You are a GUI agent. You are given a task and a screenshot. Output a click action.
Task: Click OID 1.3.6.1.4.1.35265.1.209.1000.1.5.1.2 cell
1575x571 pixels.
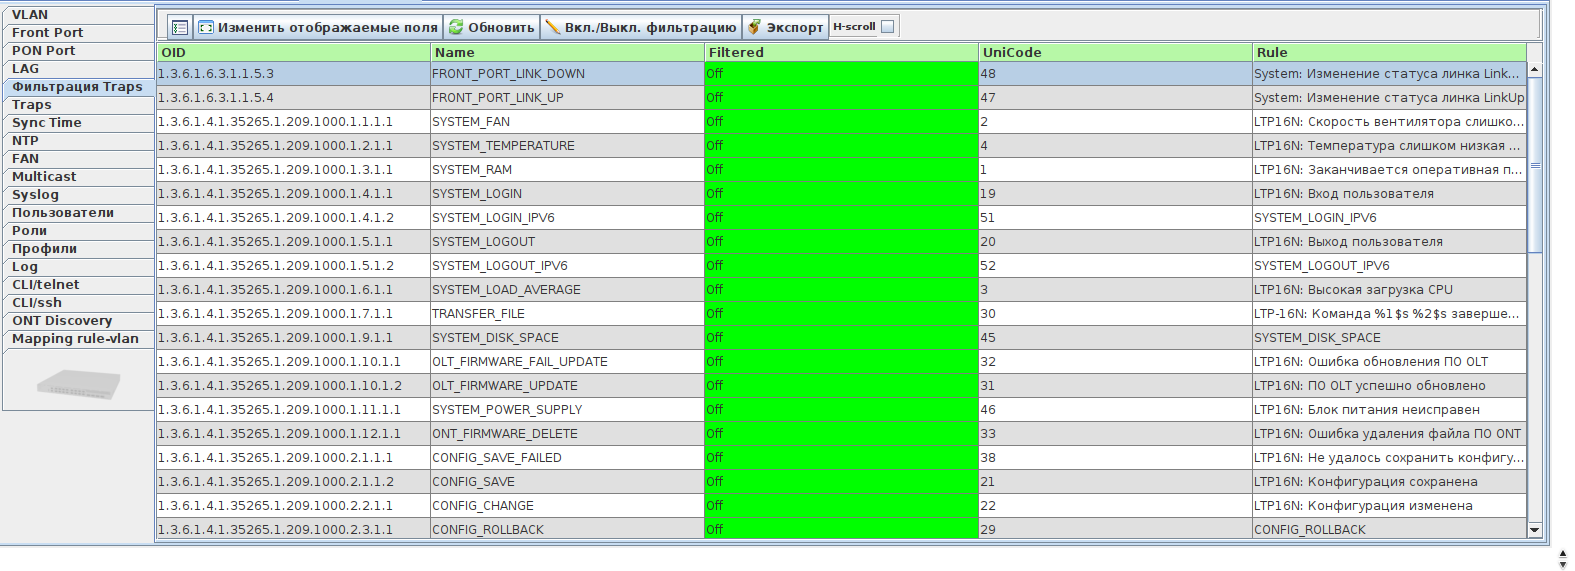(294, 266)
